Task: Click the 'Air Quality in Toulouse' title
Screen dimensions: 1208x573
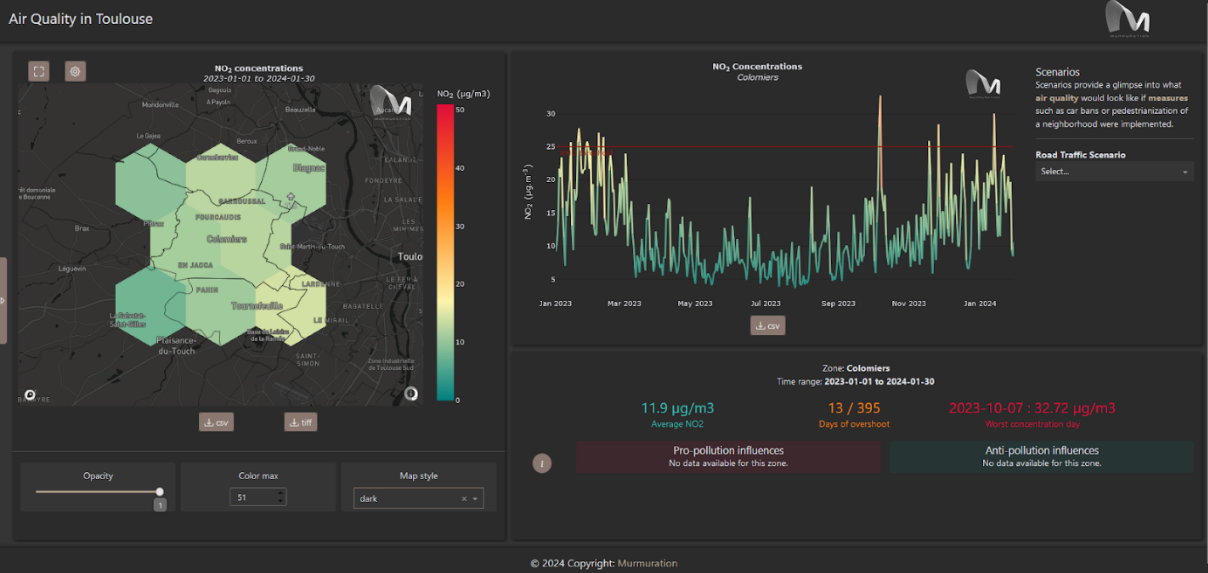Action: click(81, 19)
